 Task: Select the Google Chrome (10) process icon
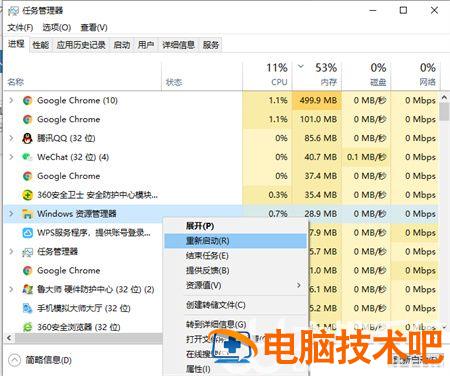click(x=27, y=100)
